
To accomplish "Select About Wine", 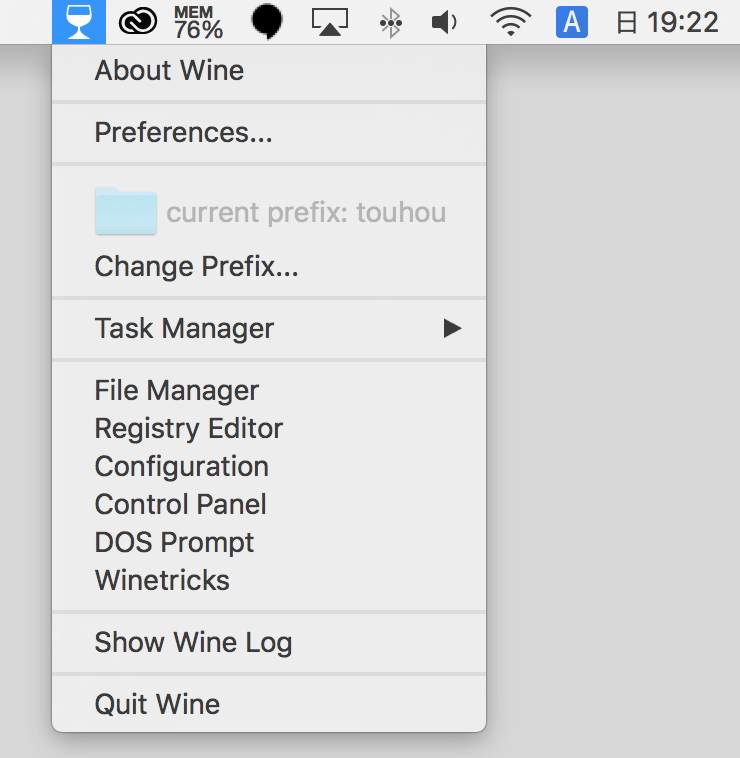I will [x=269, y=71].
